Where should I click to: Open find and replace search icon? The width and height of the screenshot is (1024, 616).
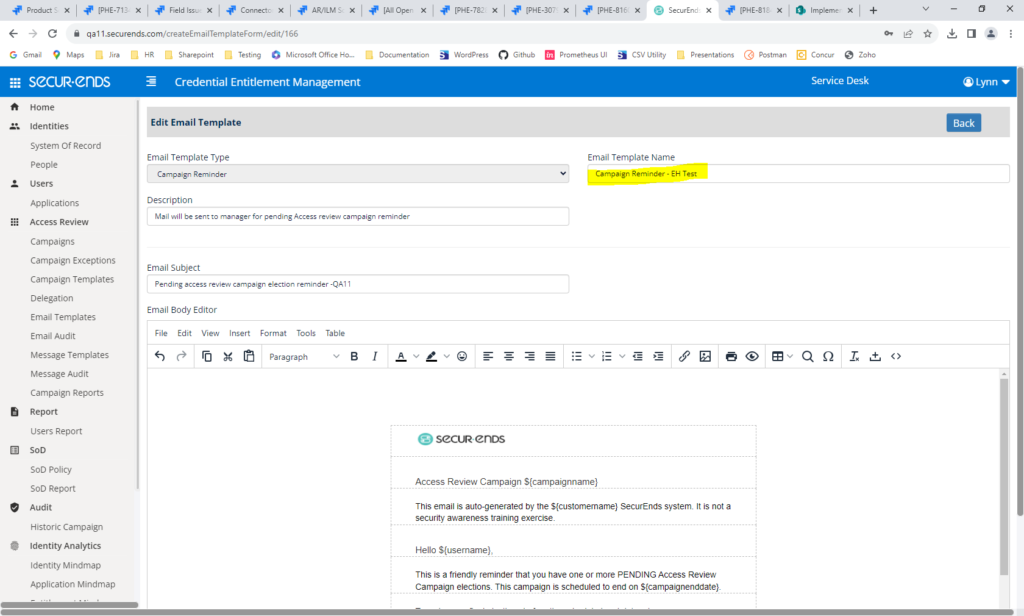click(807, 356)
